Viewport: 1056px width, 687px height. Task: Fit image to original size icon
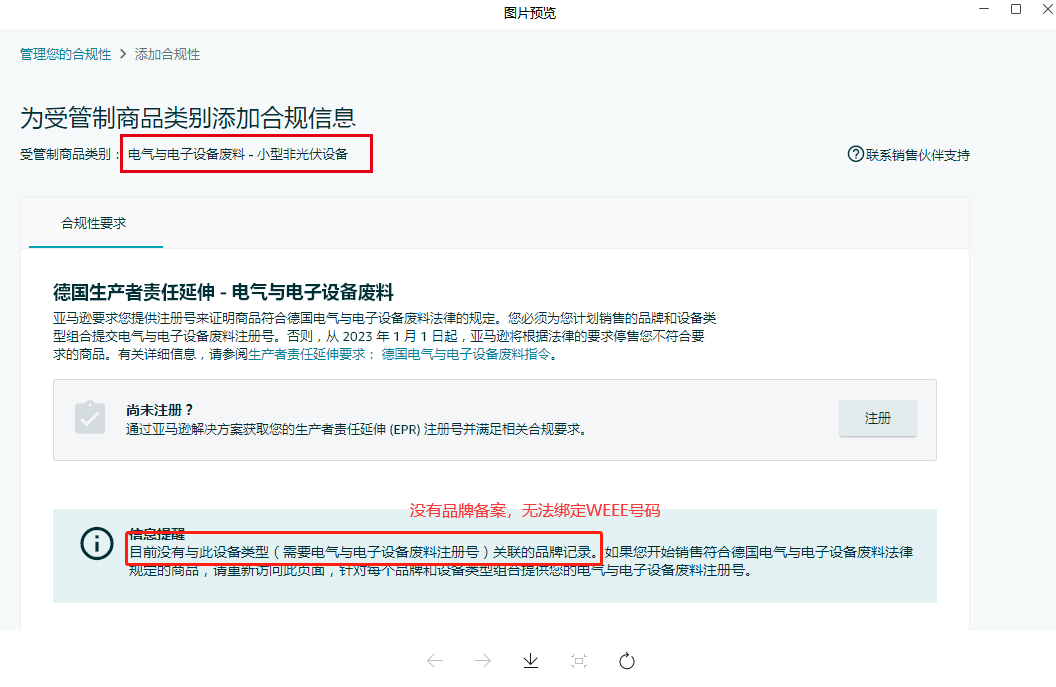[x=579, y=661]
